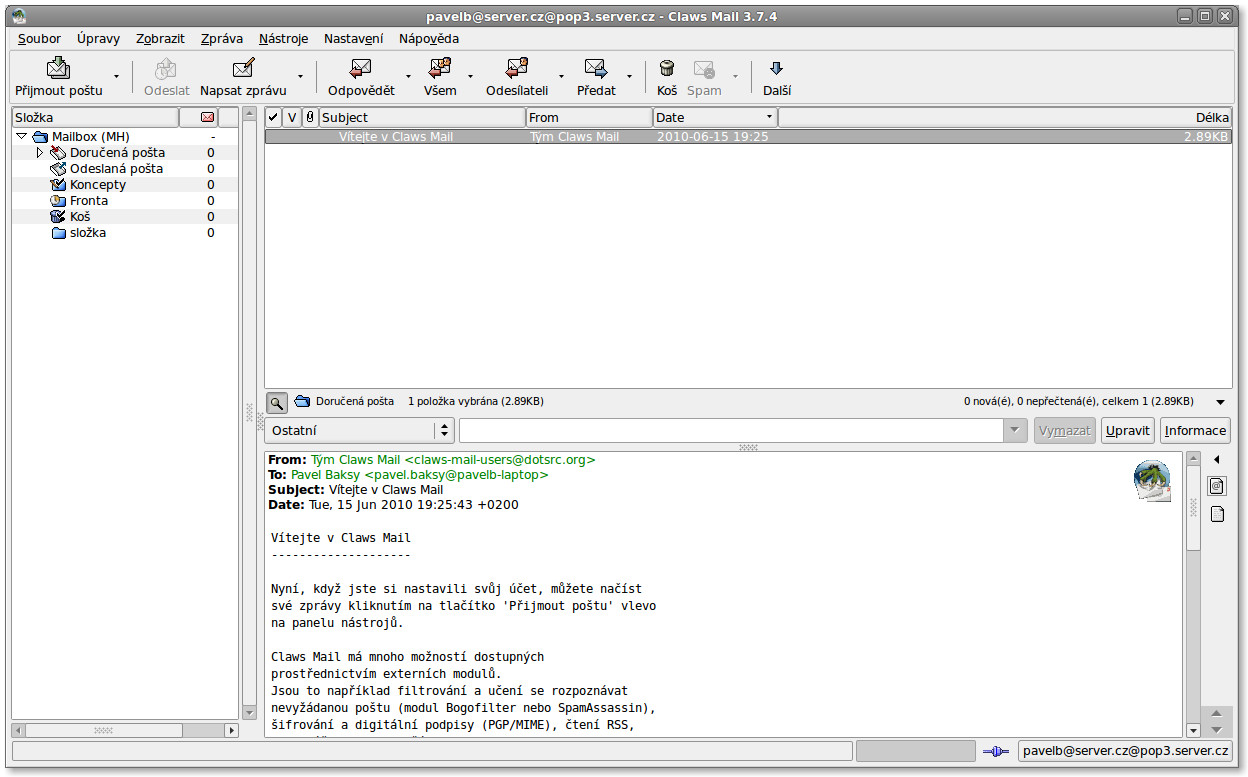Open the Nápověda help menu

click(x=429, y=39)
